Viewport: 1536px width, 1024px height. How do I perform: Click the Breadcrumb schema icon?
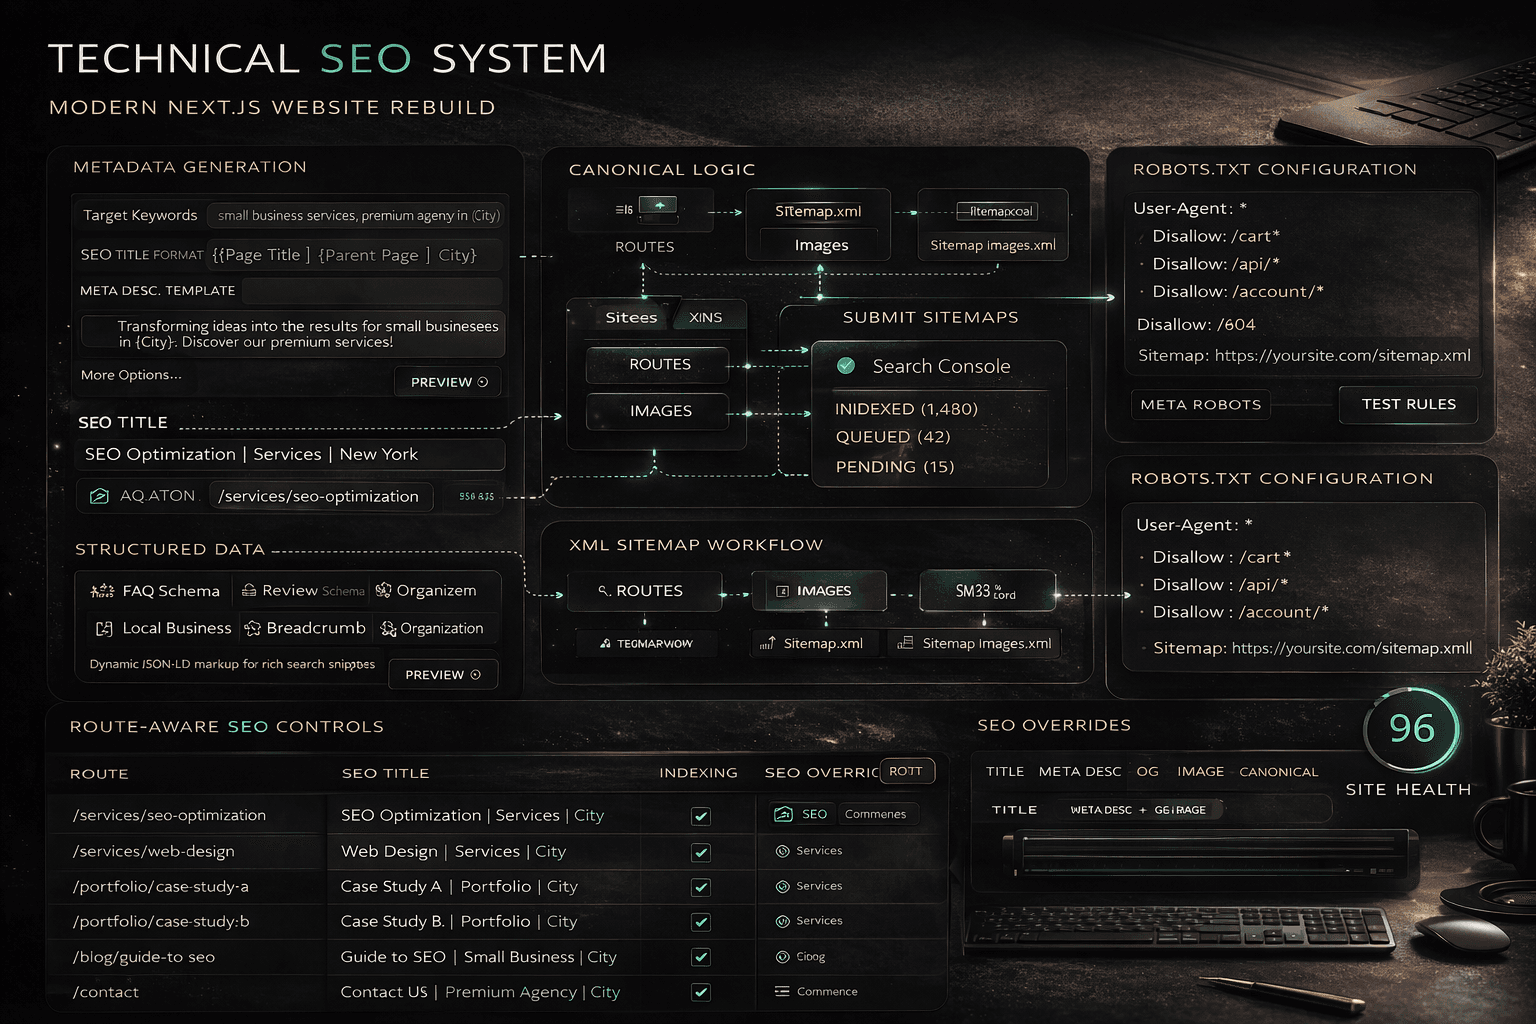coord(252,628)
